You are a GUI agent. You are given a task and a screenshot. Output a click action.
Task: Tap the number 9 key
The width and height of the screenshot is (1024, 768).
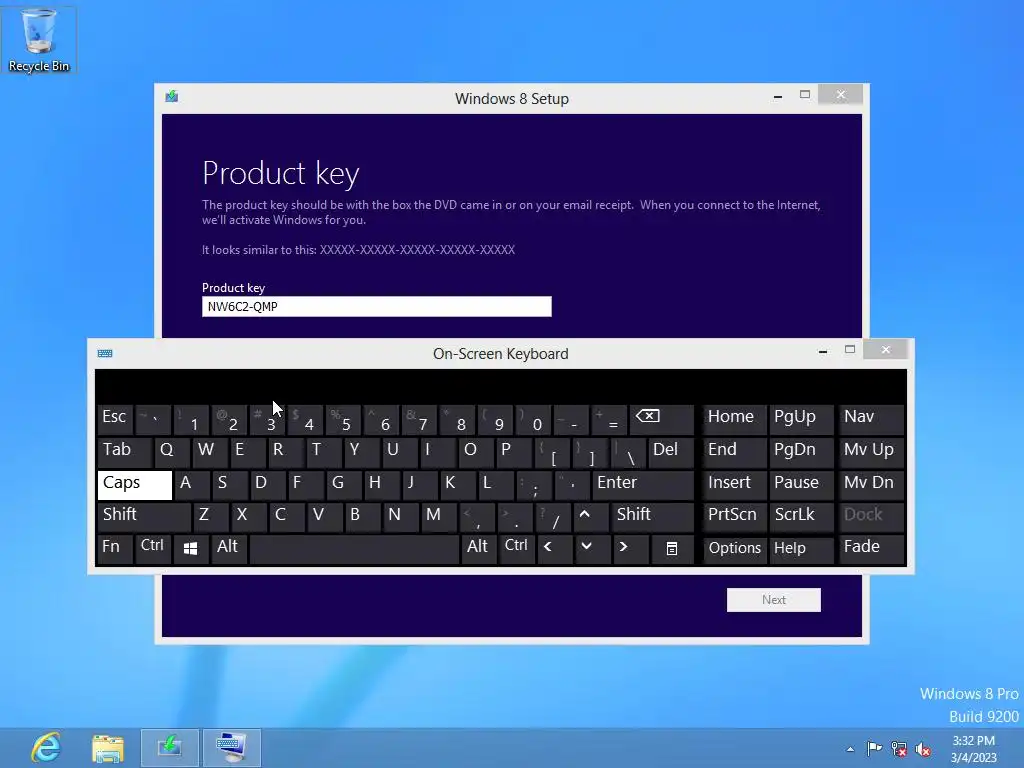pos(494,419)
